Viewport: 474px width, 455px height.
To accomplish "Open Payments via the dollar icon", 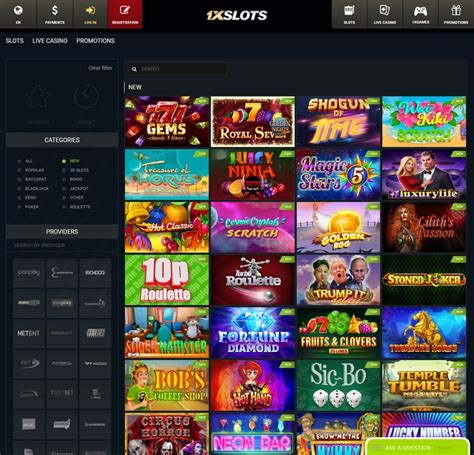I will pos(55,10).
